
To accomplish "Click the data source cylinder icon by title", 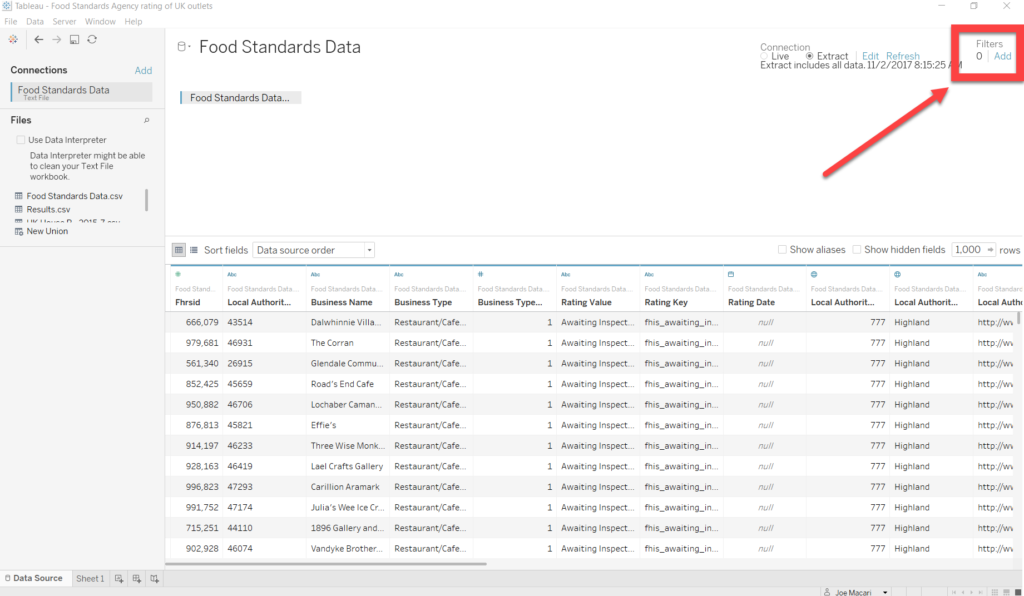I will pos(182,46).
